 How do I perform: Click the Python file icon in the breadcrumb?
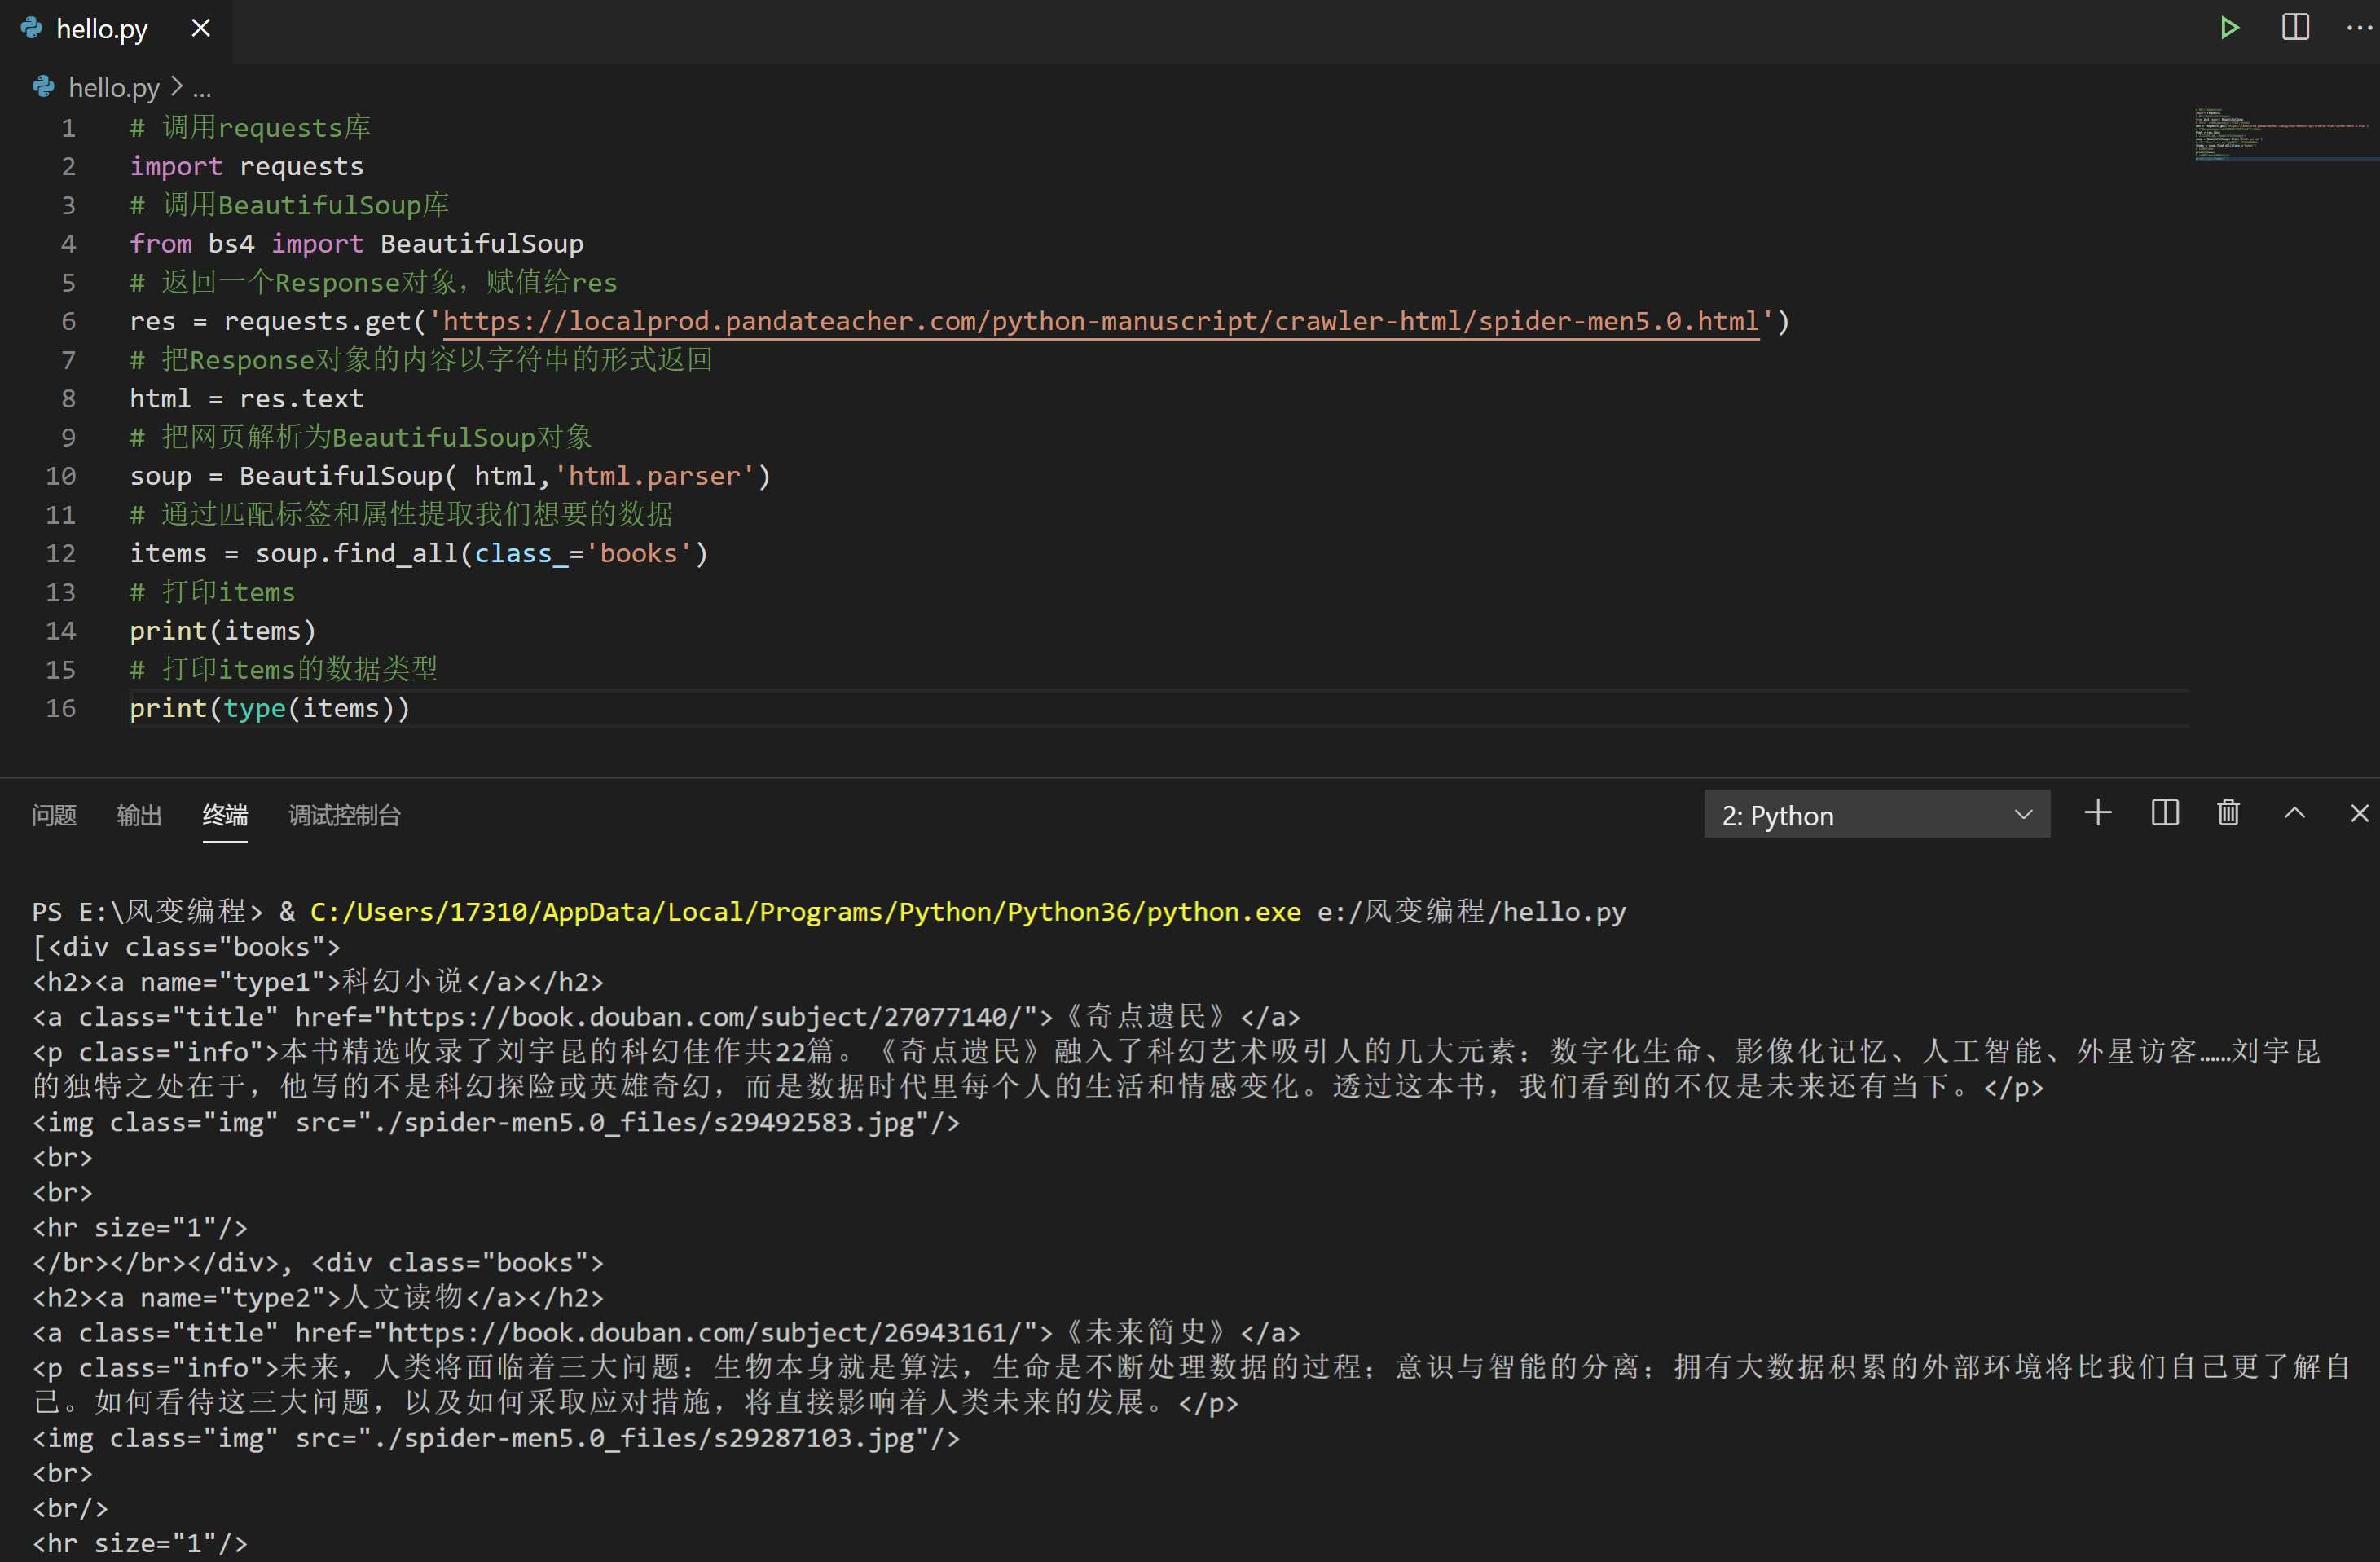(44, 87)
